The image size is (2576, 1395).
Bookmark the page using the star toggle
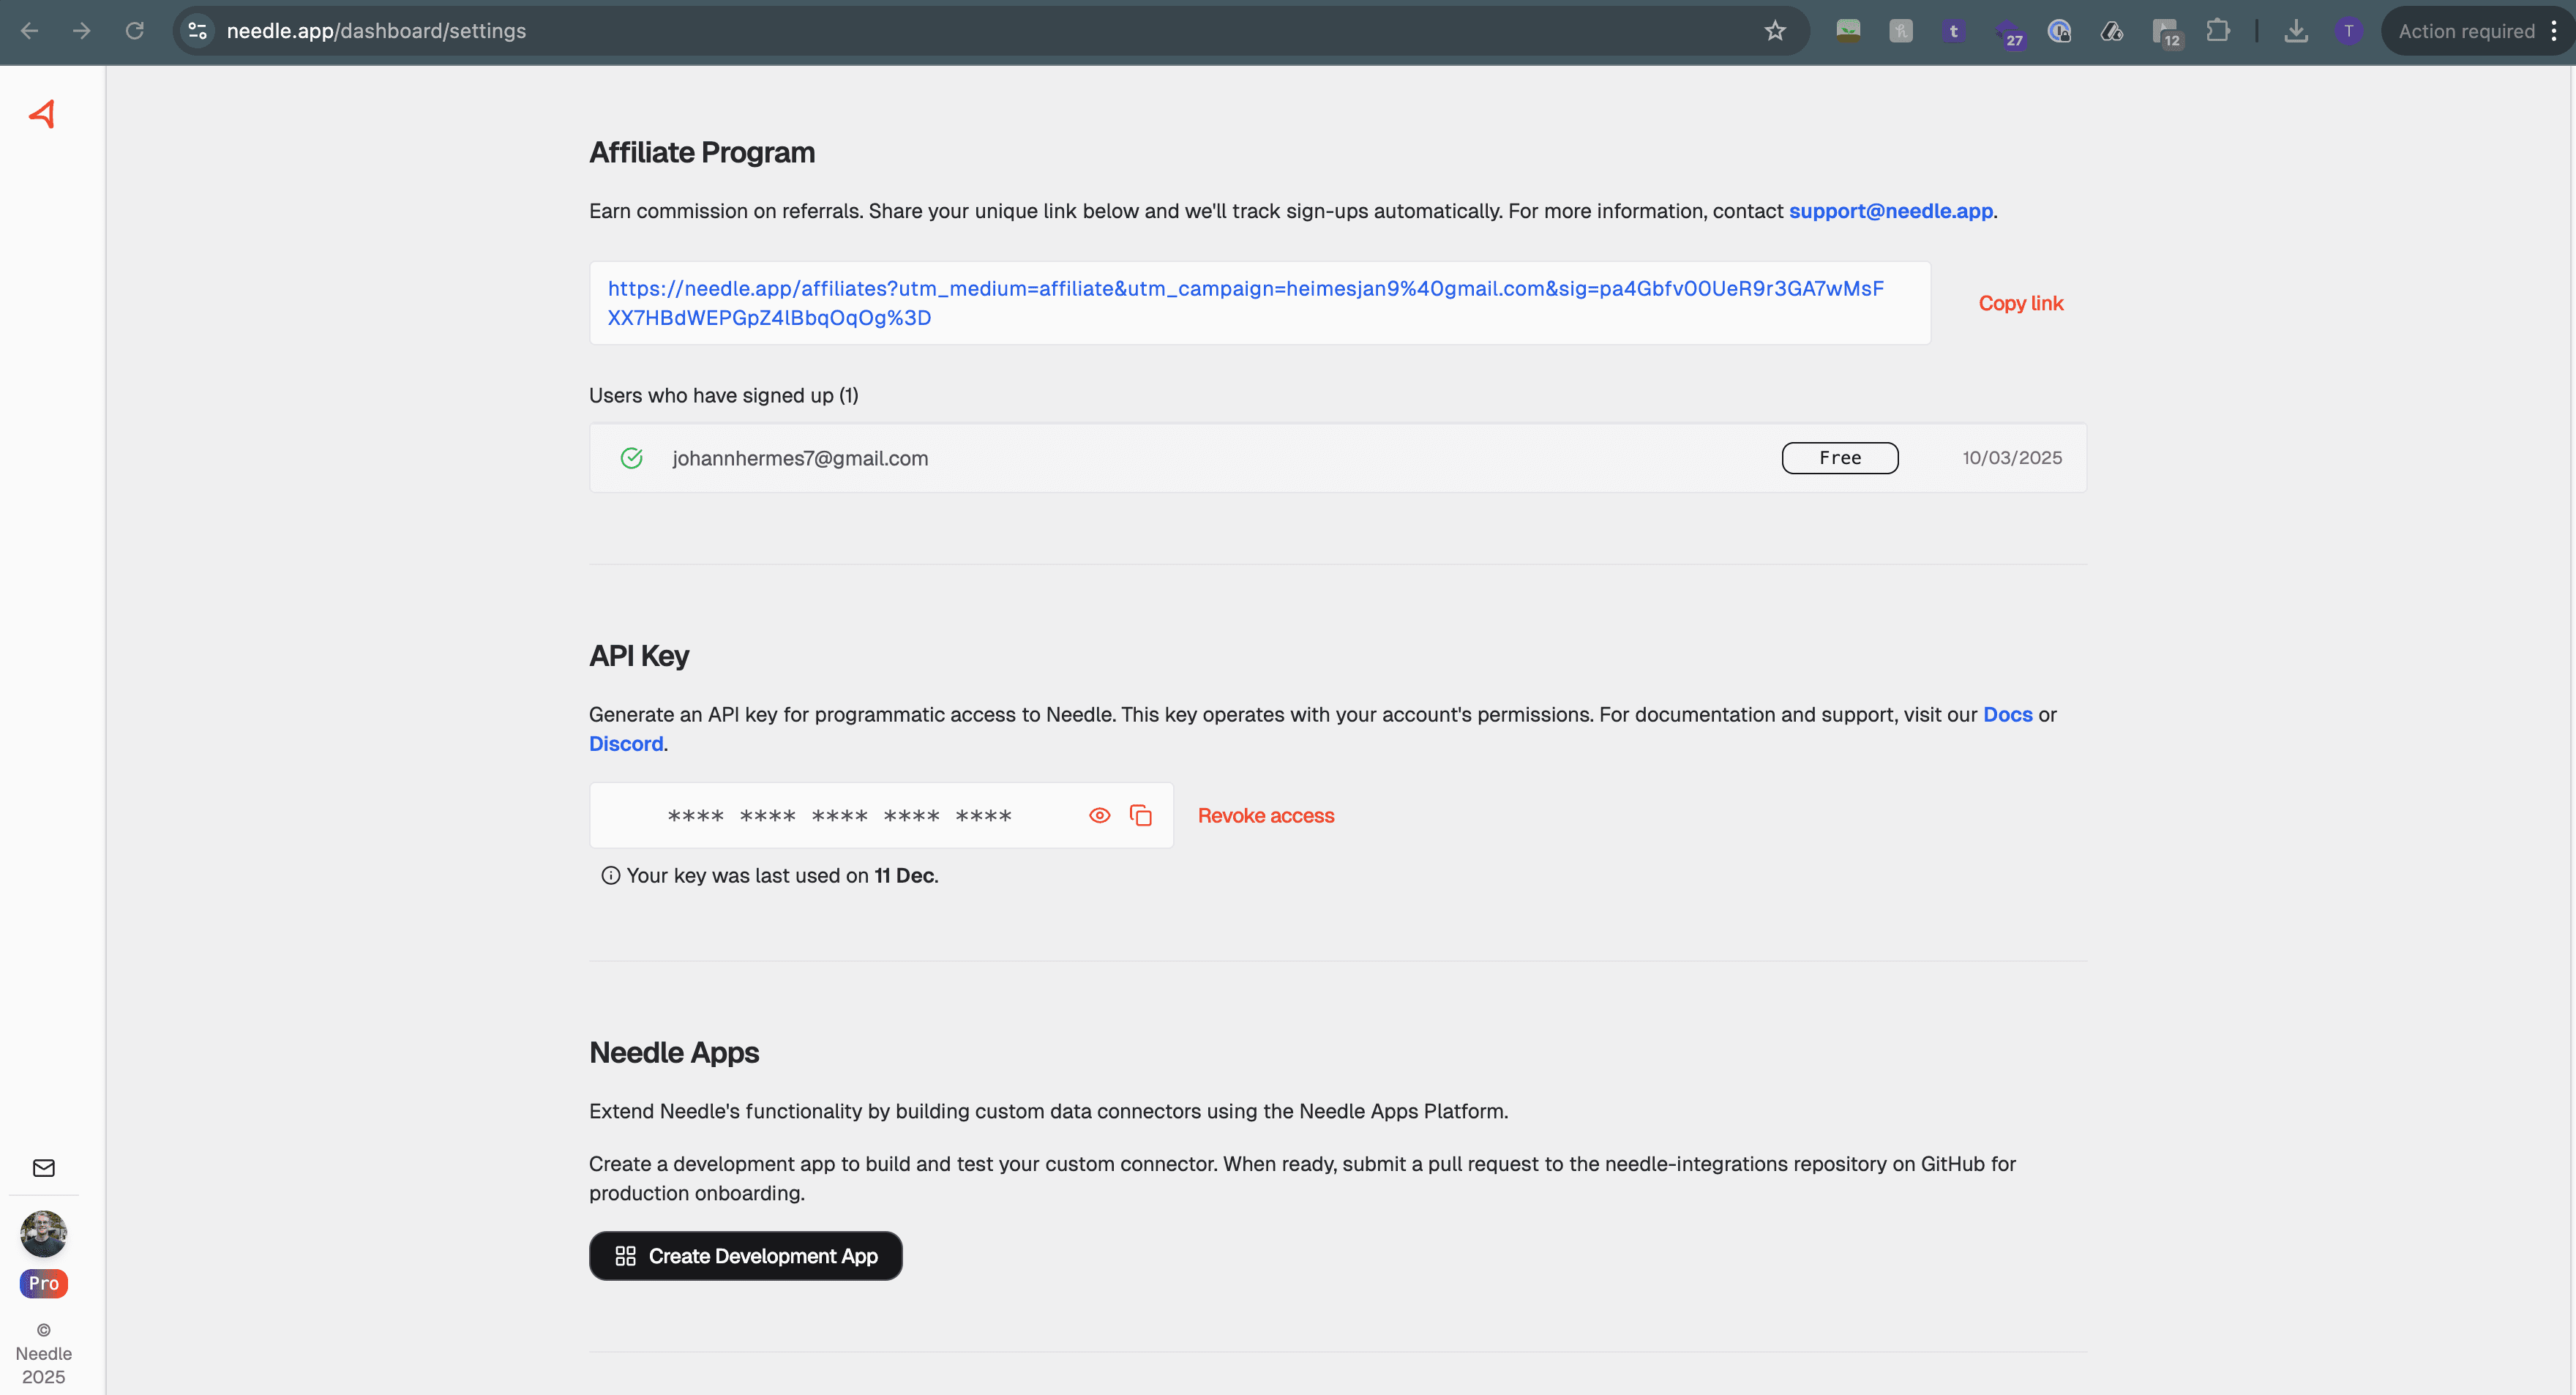pos(1775,31)
